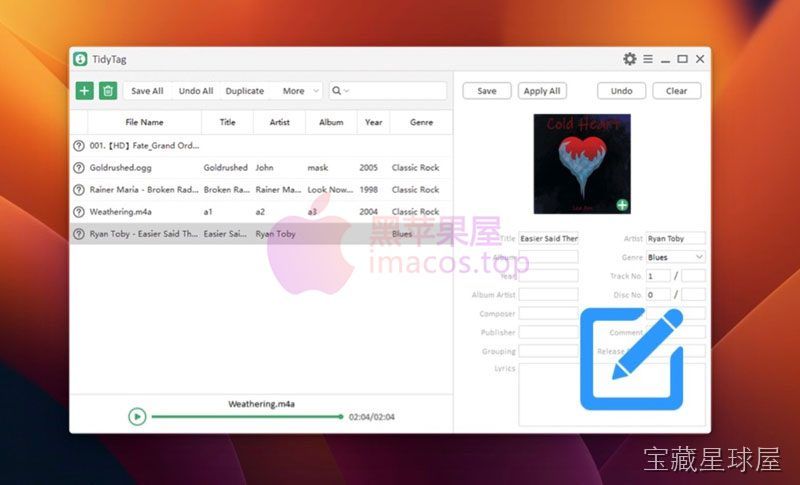Sort by the Title column header
The height and width of the screenshot is (485, 800).
(228, 122)
